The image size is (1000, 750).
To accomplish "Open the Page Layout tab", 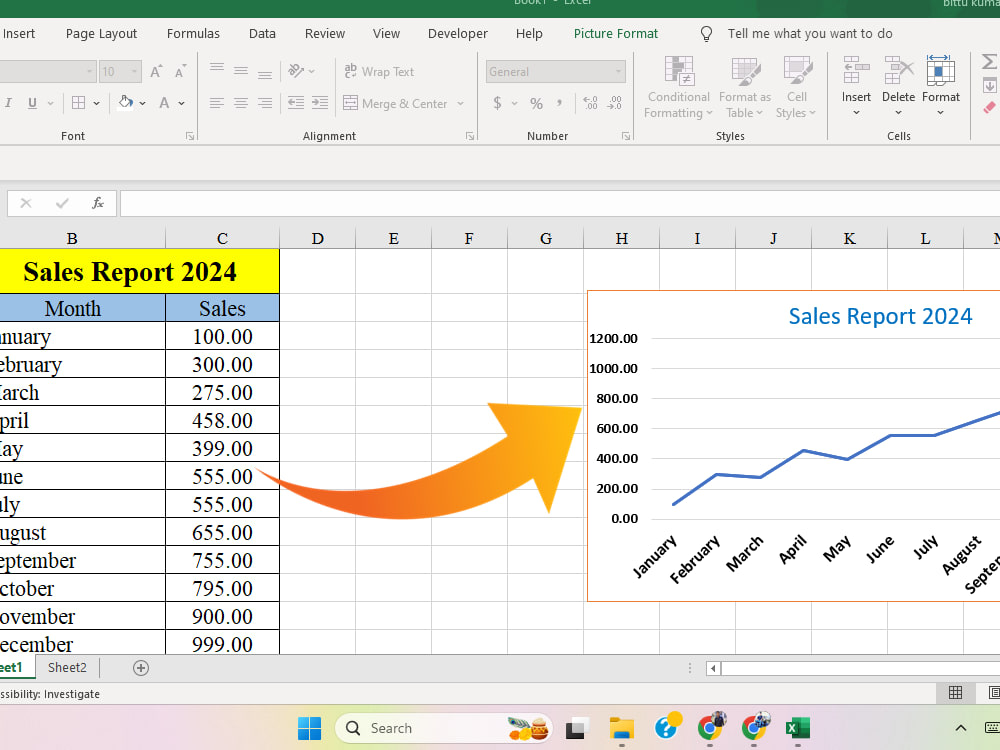I will point(101,34).
